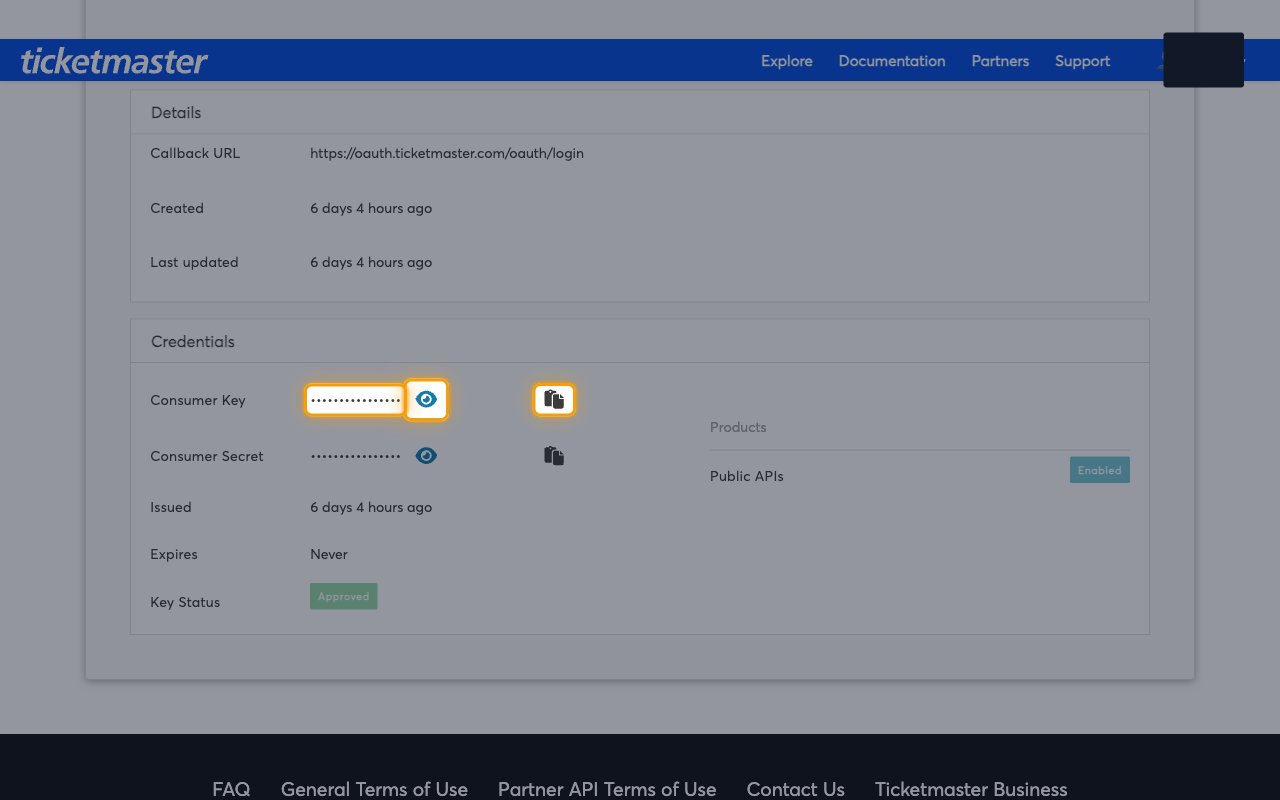1280x800 pixels.
Task: Open the Explore menu
Action: (x=786, y=61)
